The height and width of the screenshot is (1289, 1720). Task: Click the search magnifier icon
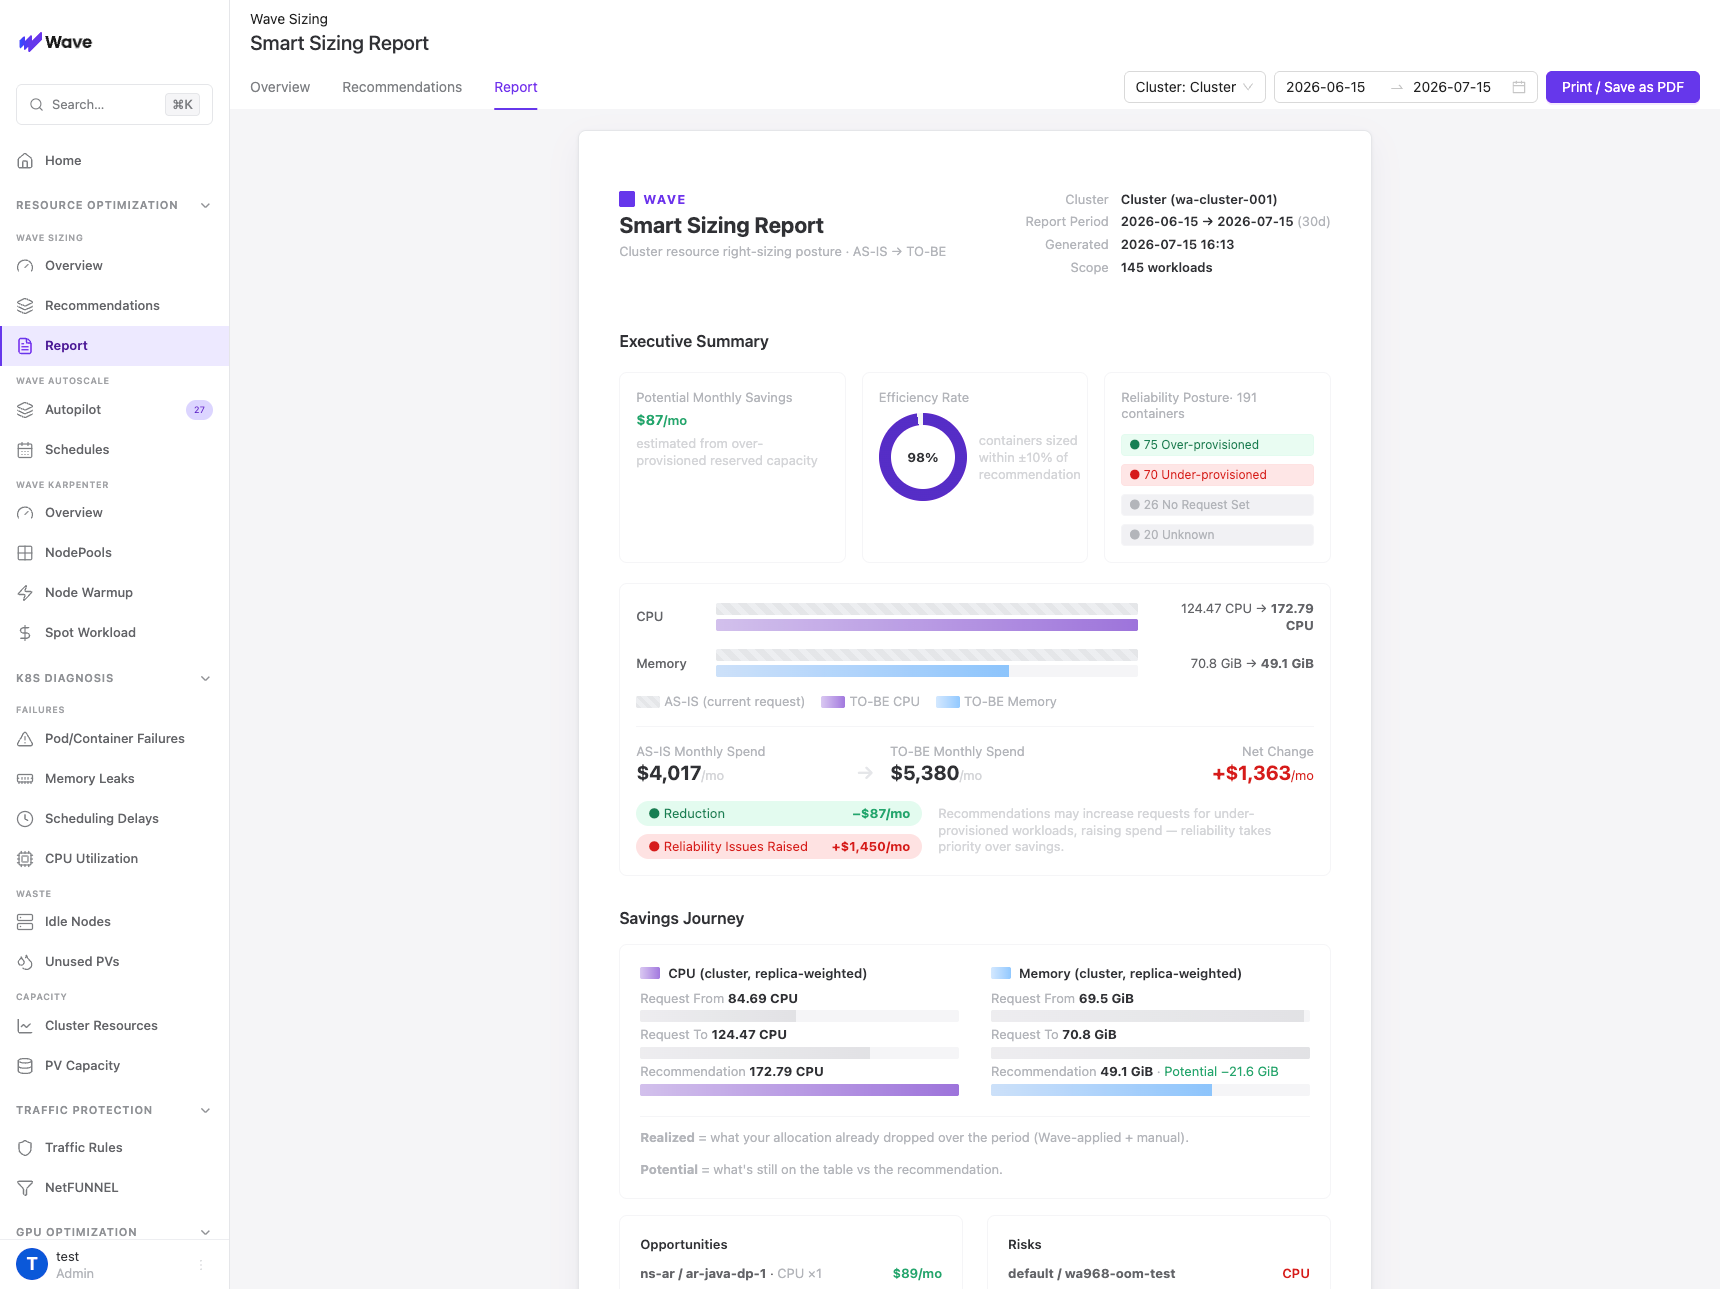36,104
